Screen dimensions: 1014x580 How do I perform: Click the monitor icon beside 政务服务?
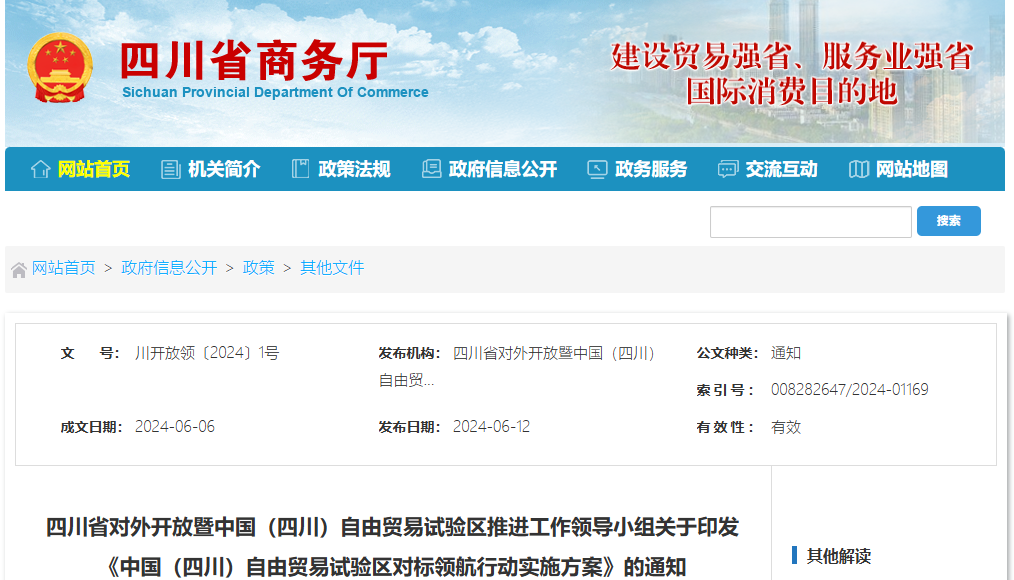coord(597,170)
